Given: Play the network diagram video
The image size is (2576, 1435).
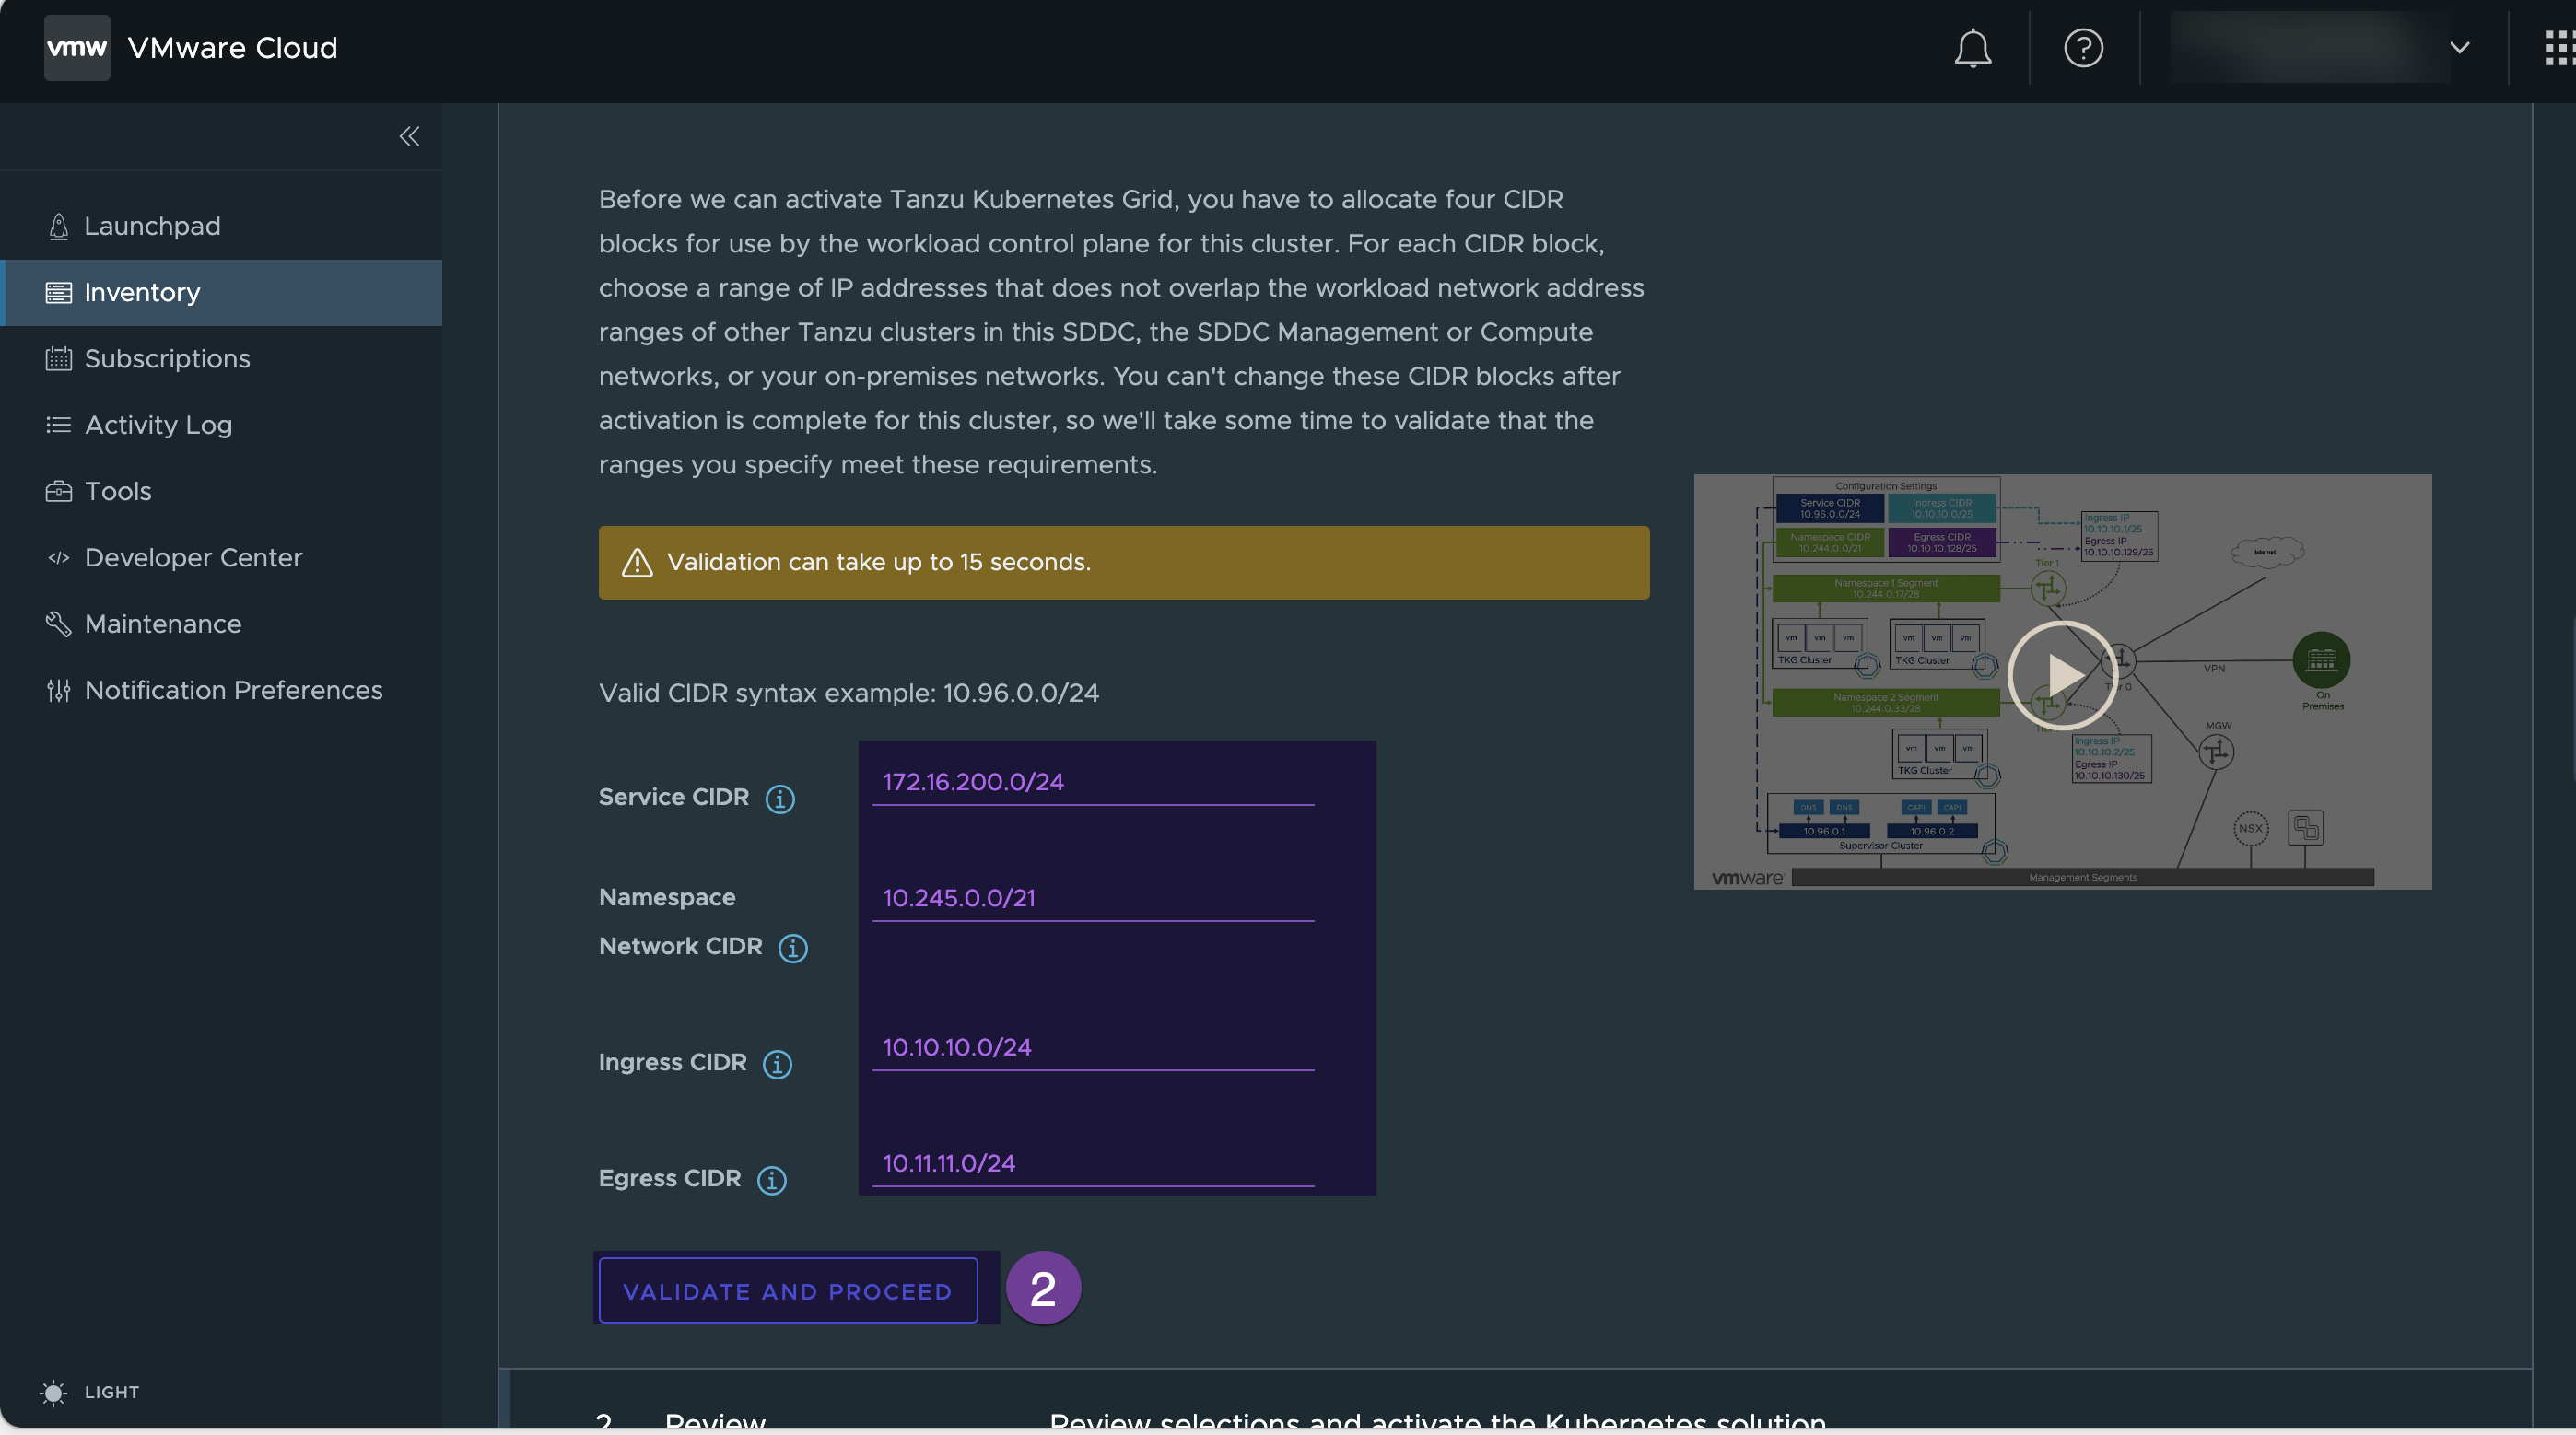Looking at the screenshot, I should point(2062,675).
